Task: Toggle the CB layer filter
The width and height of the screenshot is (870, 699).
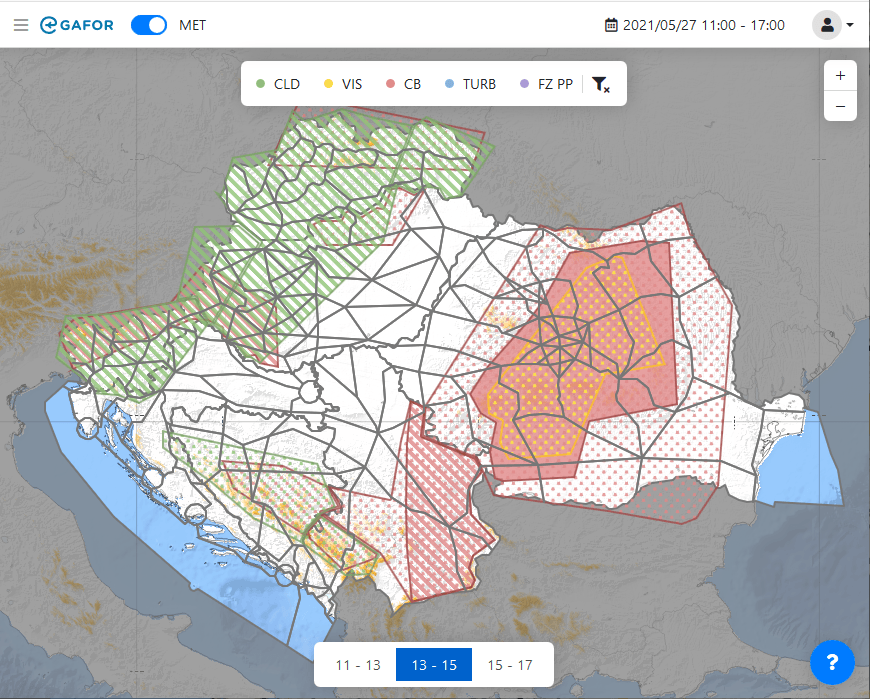Action: click(x=404, y=84)
